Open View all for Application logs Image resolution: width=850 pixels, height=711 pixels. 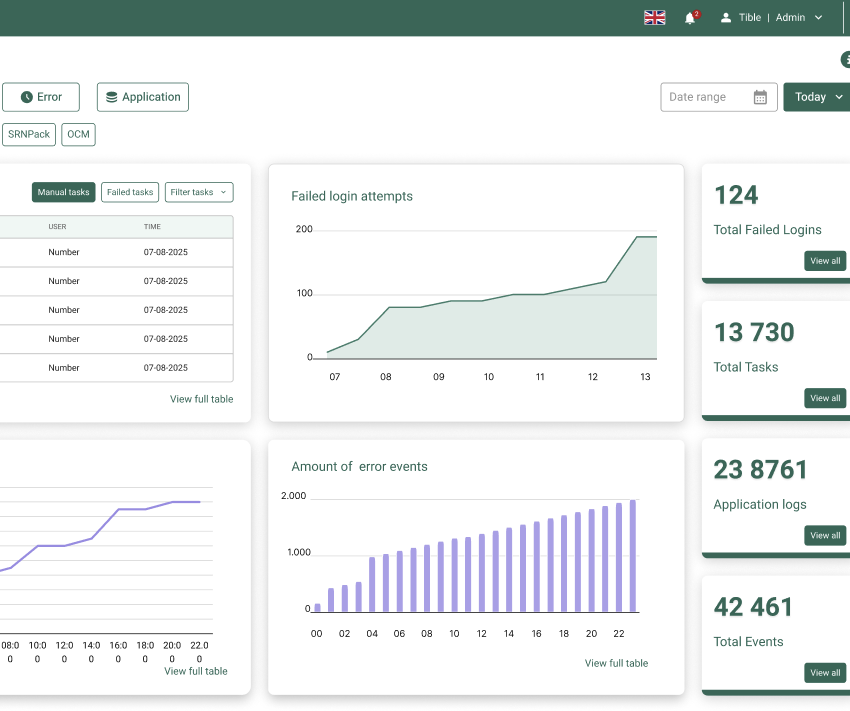[825, 535]
